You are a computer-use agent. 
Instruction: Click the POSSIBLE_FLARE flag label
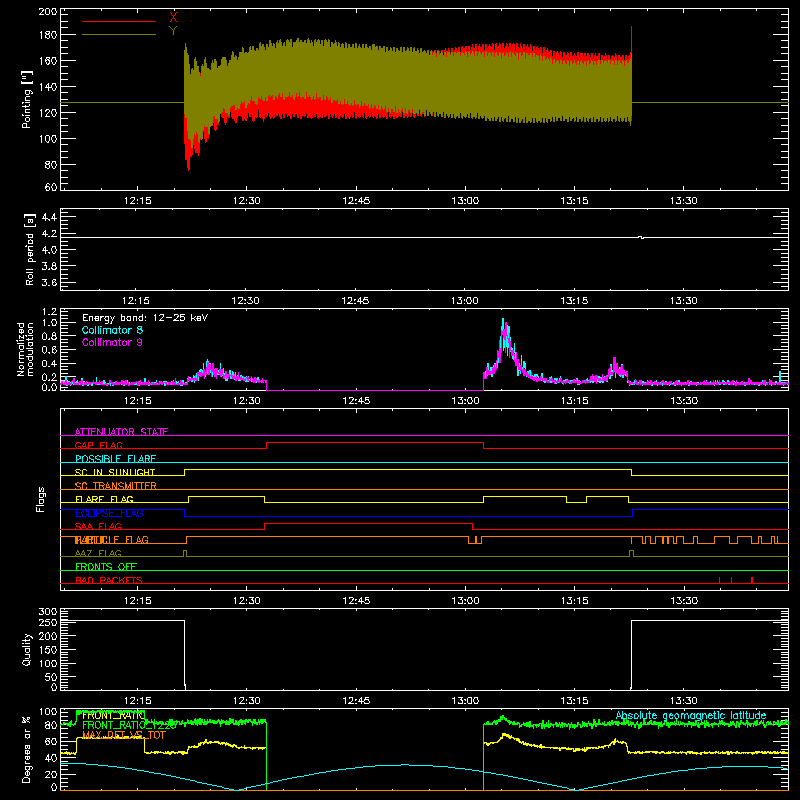point(115,459)
